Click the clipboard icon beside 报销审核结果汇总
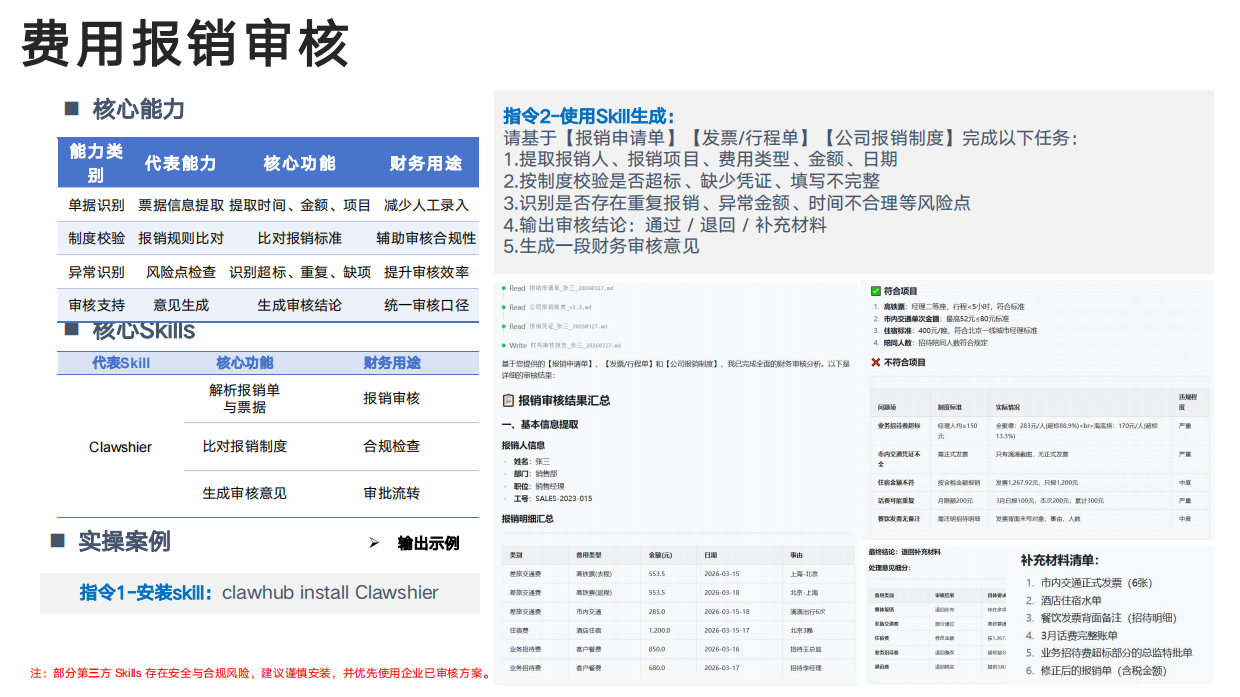 (508, 399)
